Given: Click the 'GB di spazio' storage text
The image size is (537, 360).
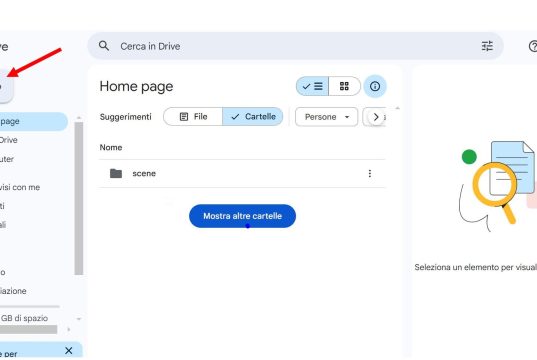Looking at the screenshot, I should pos(24,318).
